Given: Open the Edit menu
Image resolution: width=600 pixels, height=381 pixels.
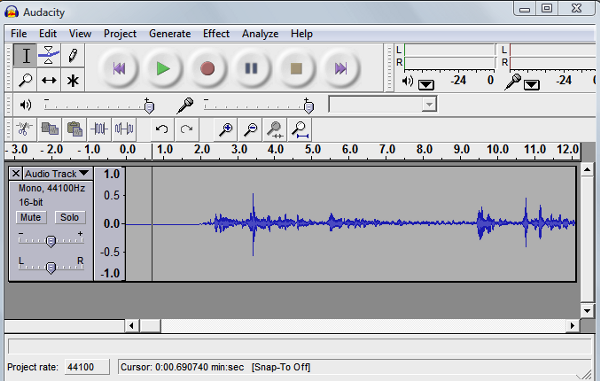Looking at the screenshot, I should click(48, 34).
